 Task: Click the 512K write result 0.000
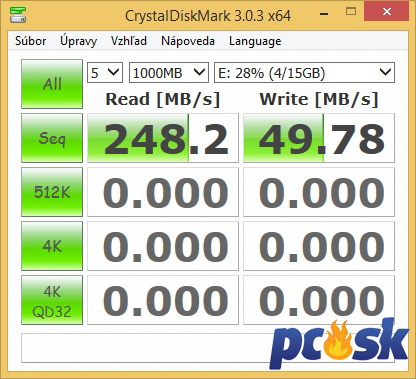coord(319,192)
